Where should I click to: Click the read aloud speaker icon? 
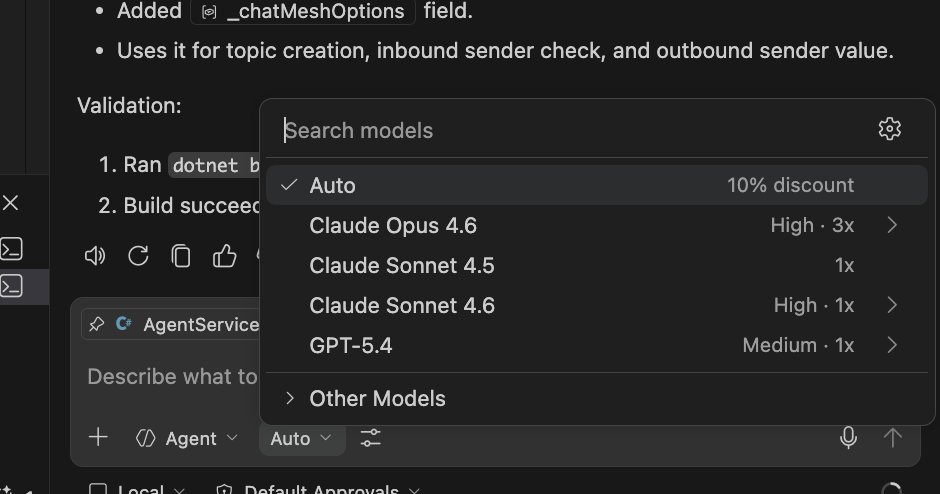[x=95, y=256]
